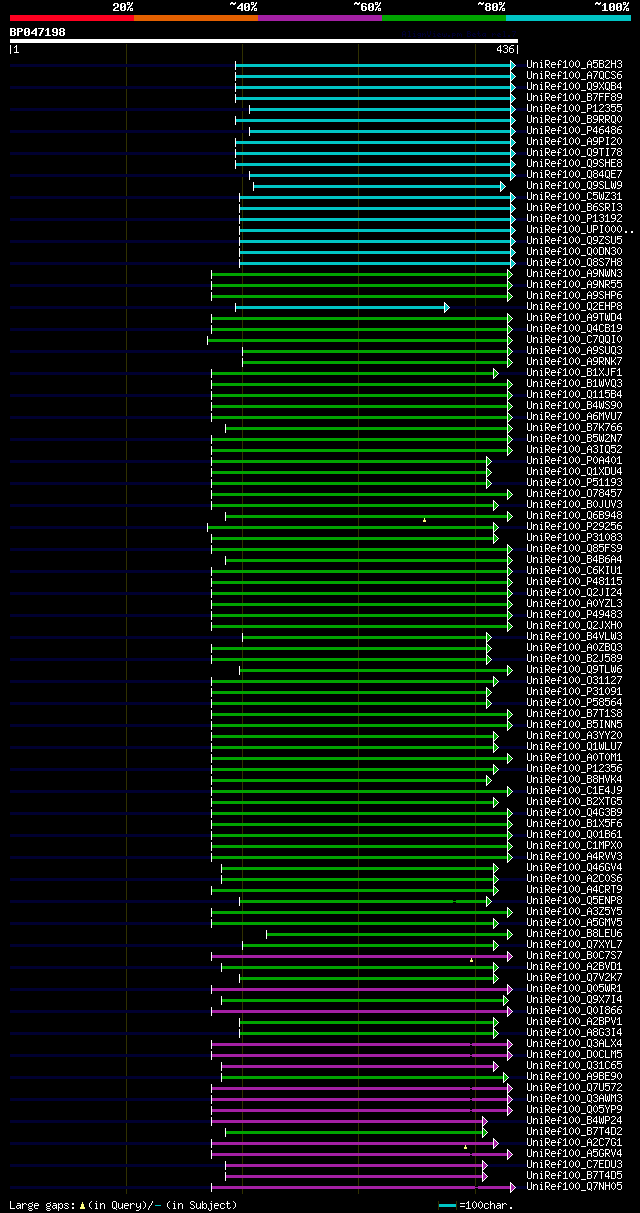Open the UniRef100_B8LEU6 hit

pos(574,933)
